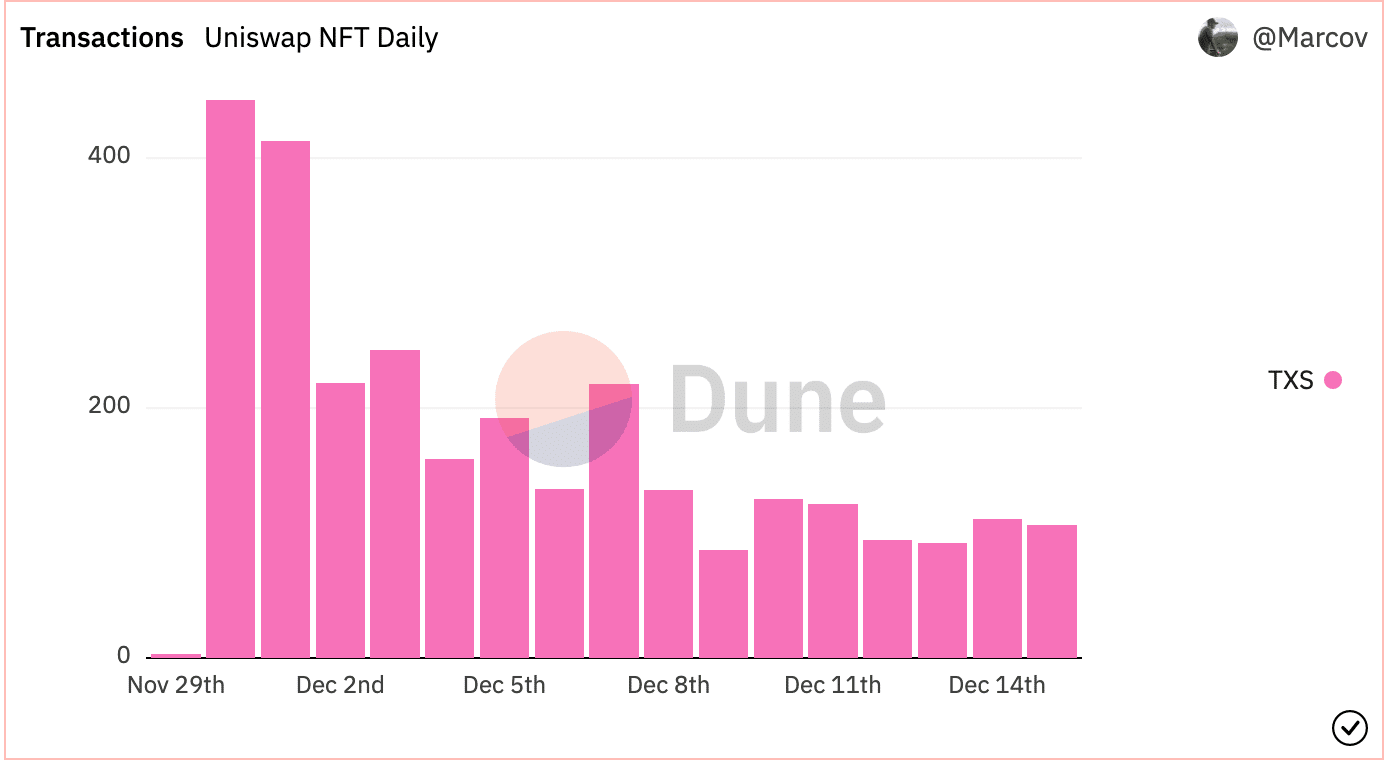Open the @Marcov author link
The height and width of the screenshot is (772, 1386).
coord(1311,38)
